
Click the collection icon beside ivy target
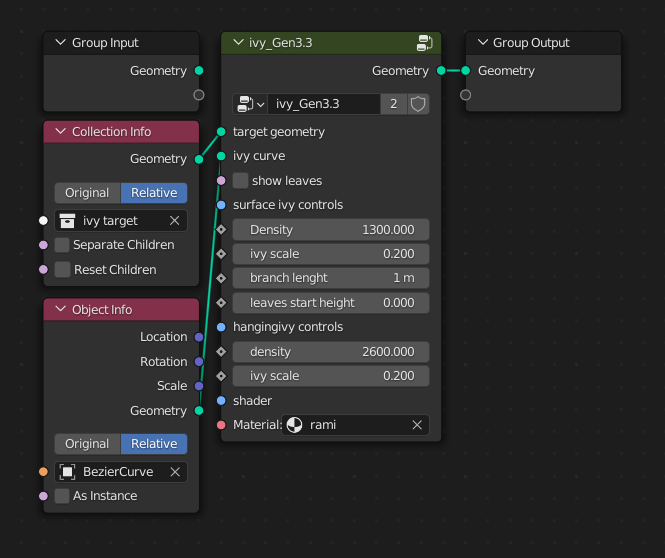pos(67,220)
